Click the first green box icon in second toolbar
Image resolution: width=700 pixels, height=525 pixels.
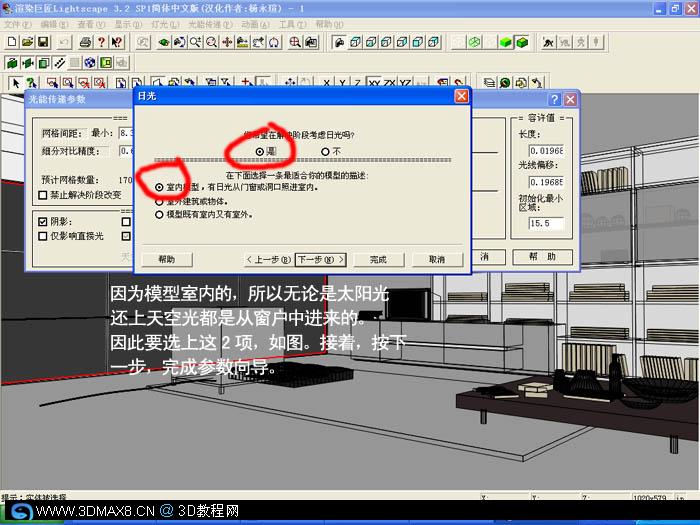coord(12,63)
